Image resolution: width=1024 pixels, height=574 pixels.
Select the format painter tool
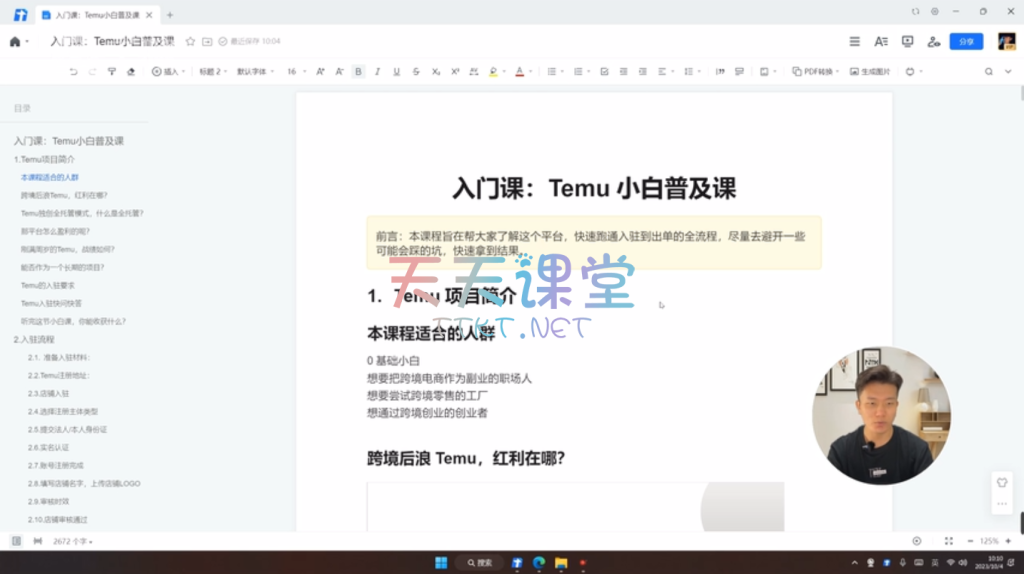111,72
